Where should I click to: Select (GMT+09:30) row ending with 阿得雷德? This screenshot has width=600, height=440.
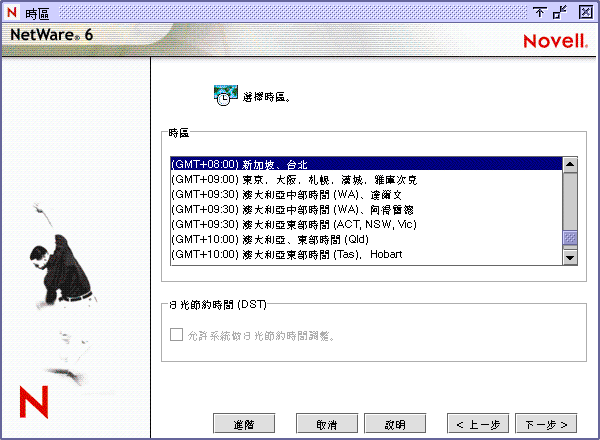(367, 209)
